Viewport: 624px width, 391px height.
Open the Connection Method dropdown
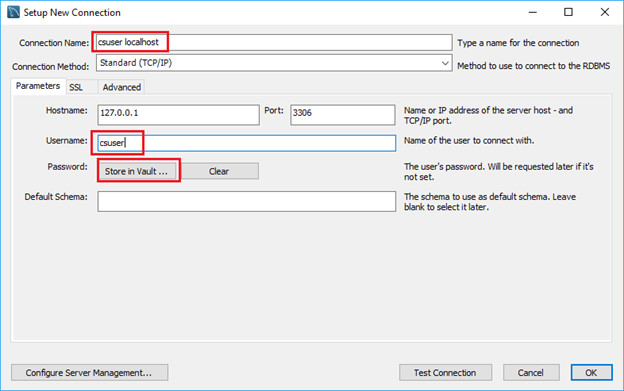274,63
